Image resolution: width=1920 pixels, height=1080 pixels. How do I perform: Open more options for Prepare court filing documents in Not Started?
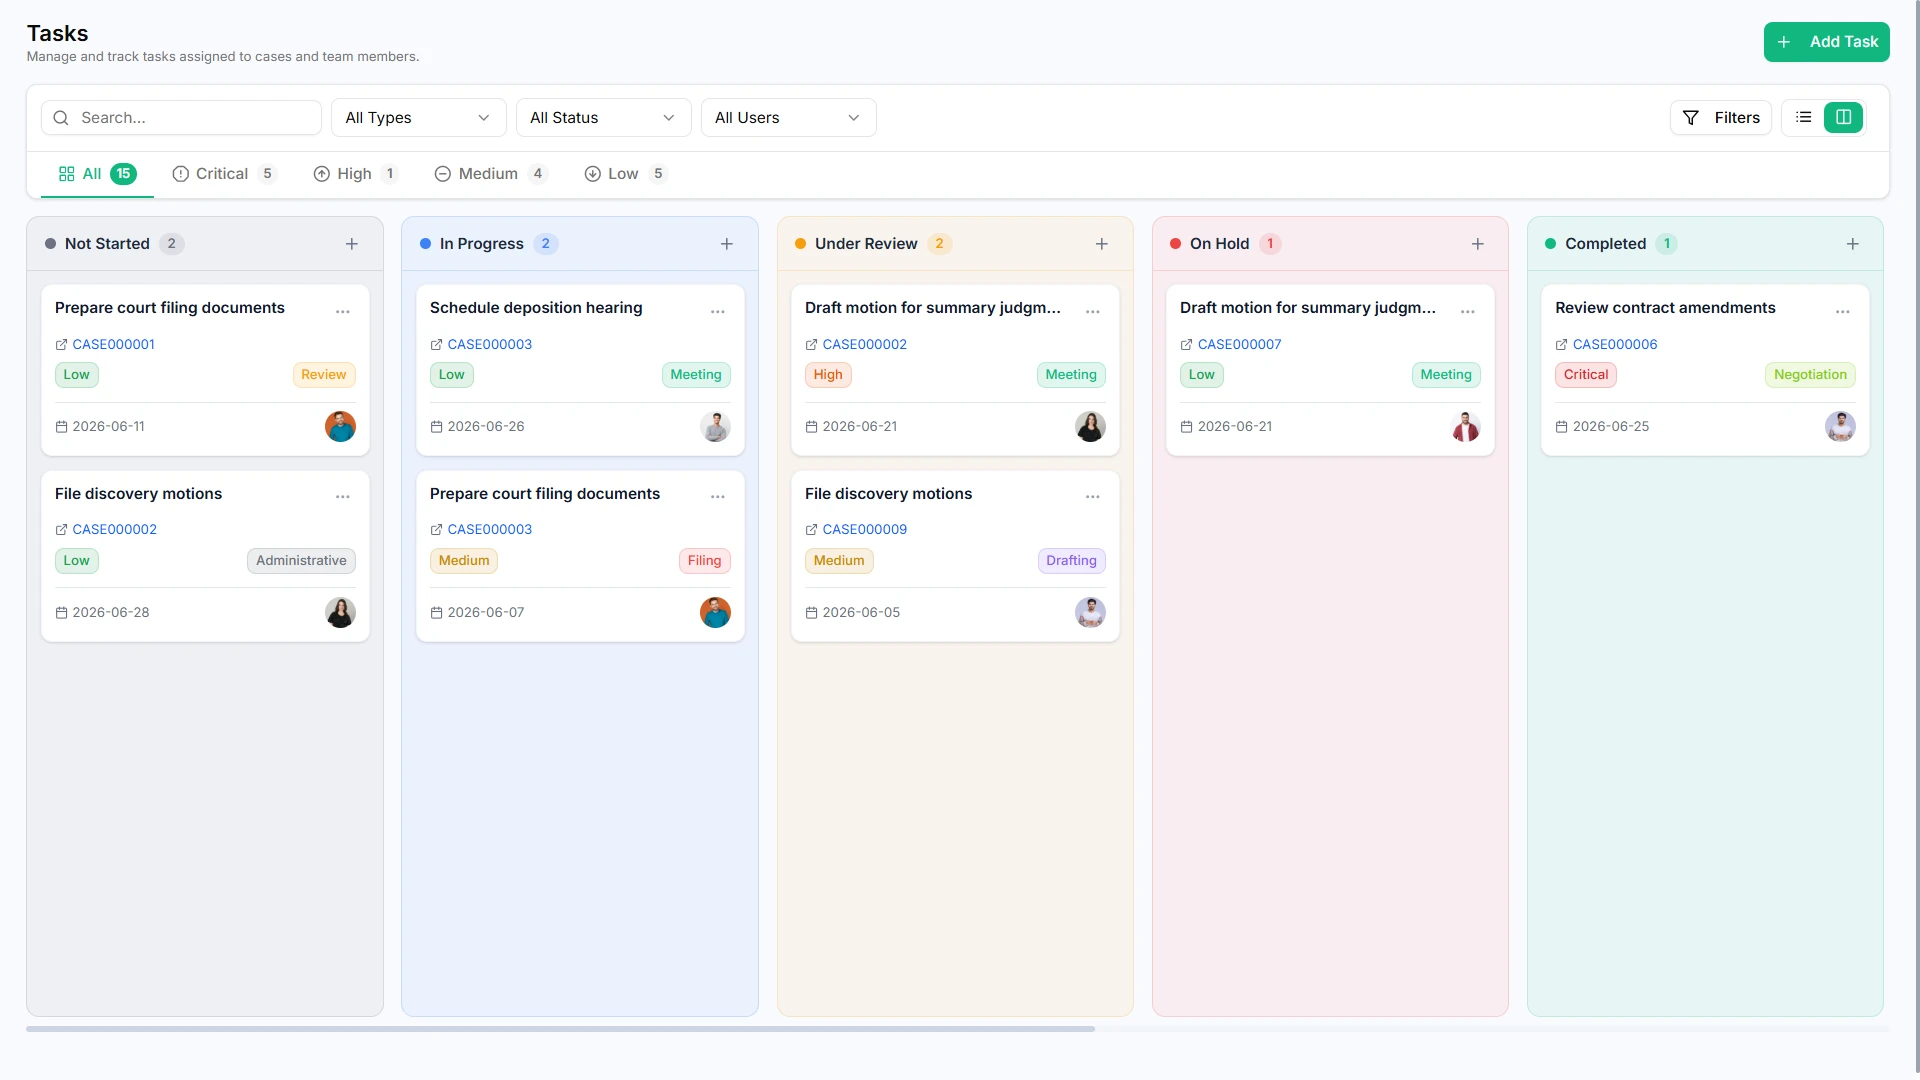pos(343,312)
